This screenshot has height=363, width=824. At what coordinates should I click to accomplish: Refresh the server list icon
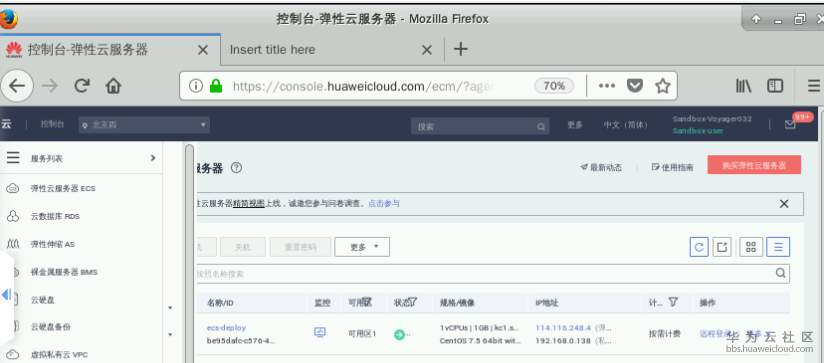(x=699, y=247)
